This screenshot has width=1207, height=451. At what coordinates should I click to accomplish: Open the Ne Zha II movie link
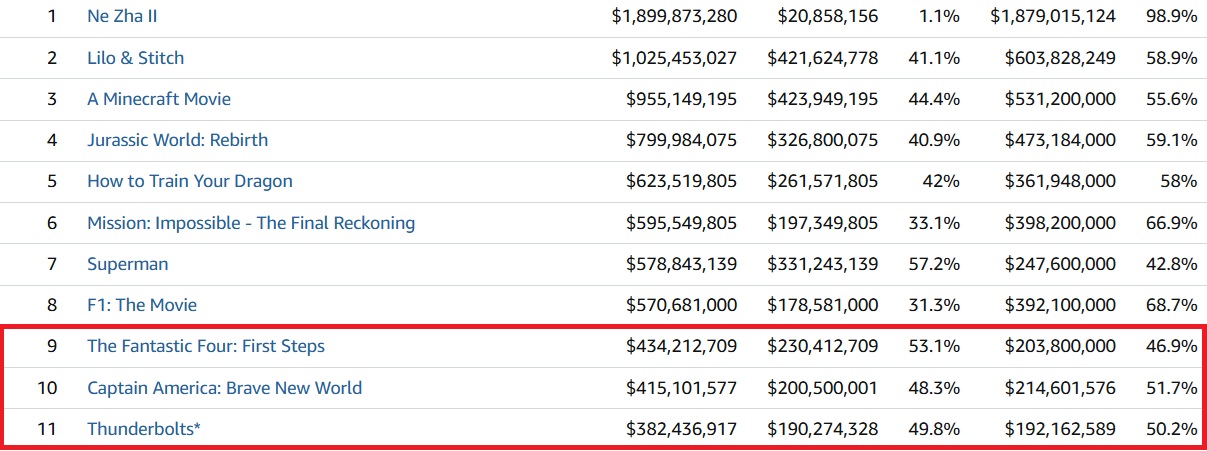point(122,17)
